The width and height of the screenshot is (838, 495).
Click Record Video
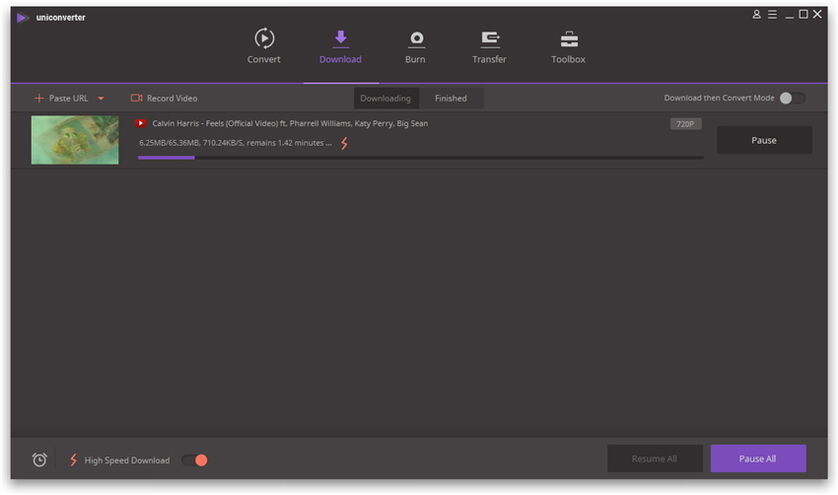pos(164,98)
